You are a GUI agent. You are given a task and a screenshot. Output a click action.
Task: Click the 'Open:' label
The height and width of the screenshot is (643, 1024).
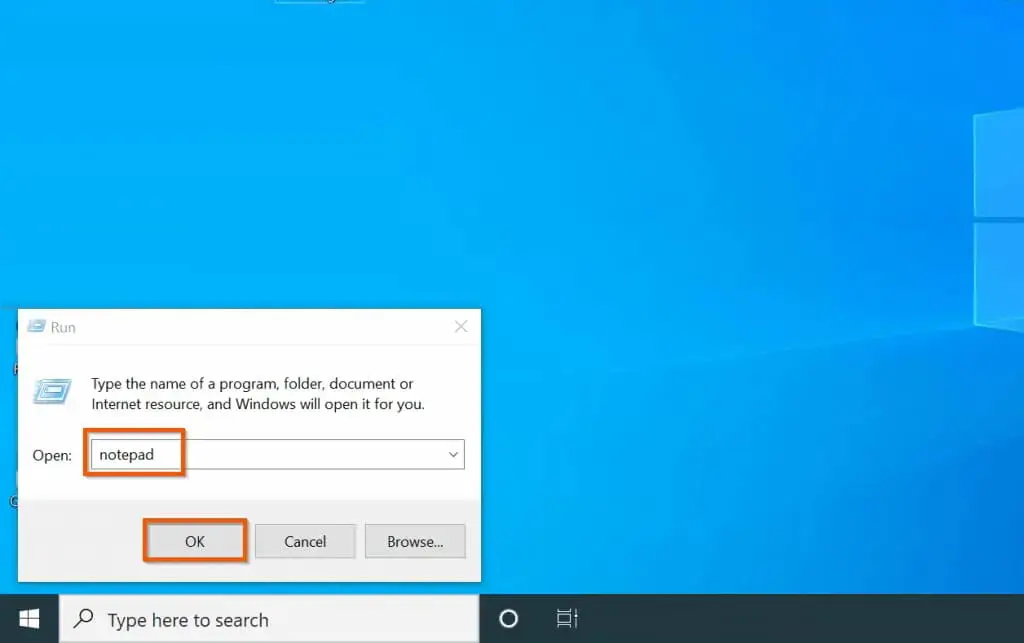pos(52,455)
